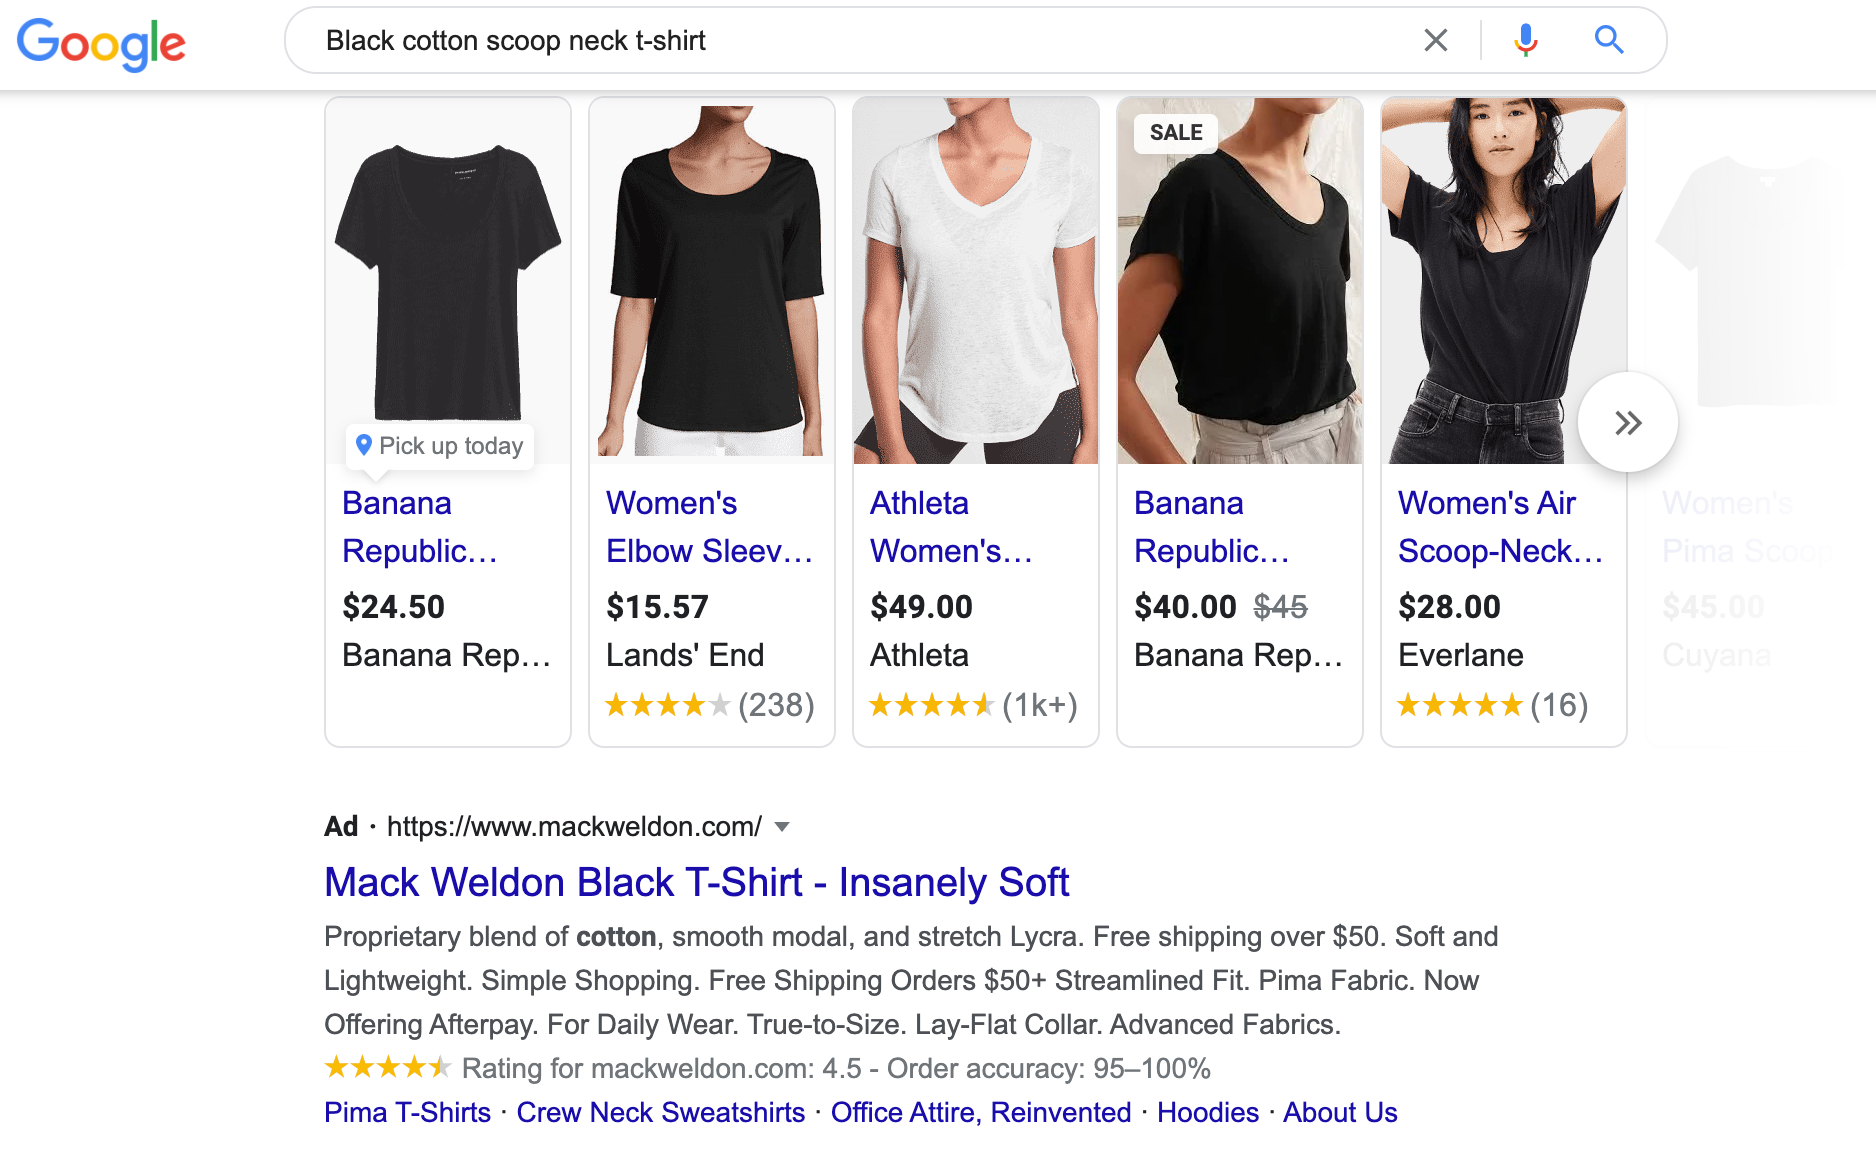The image size is (1876, 1154).
Task: Click the star rating under the Everlane shirt
Action: point(1460,705)
